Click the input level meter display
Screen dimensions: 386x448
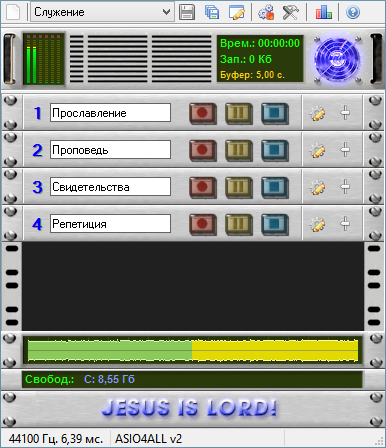point(44,59)
